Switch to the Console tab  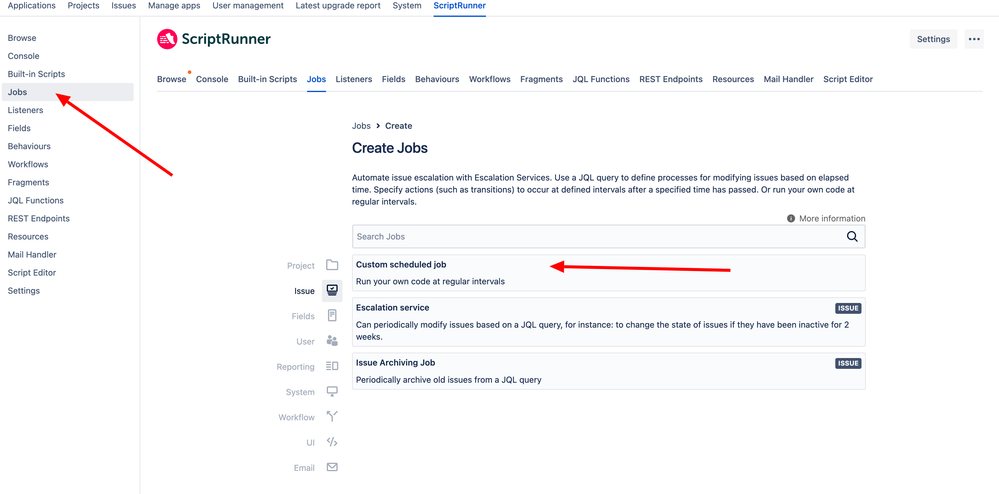pyautogui.click(x=212, y=80)
